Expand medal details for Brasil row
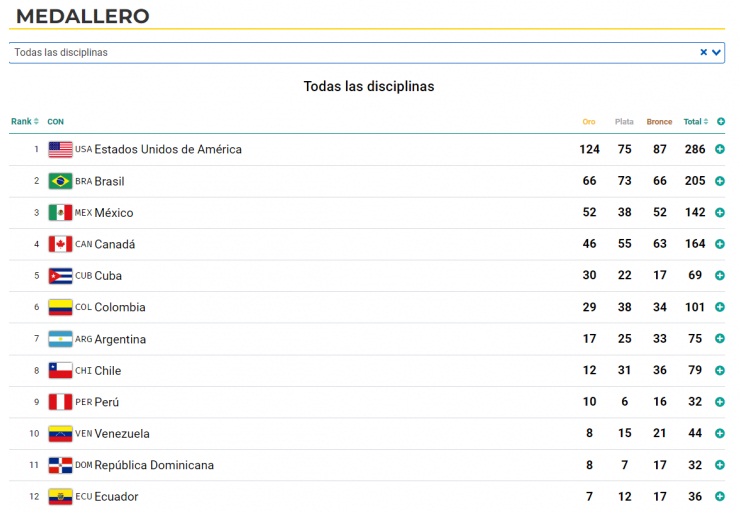 click(x=720, y=181)
